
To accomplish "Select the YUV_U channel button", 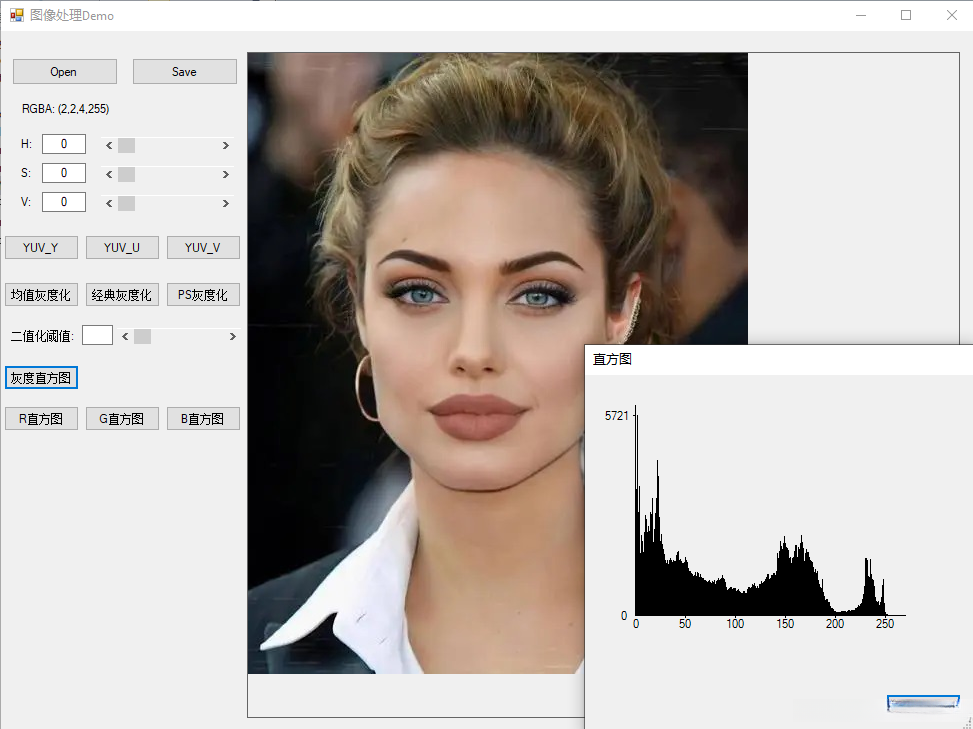I will coord(122,248).
